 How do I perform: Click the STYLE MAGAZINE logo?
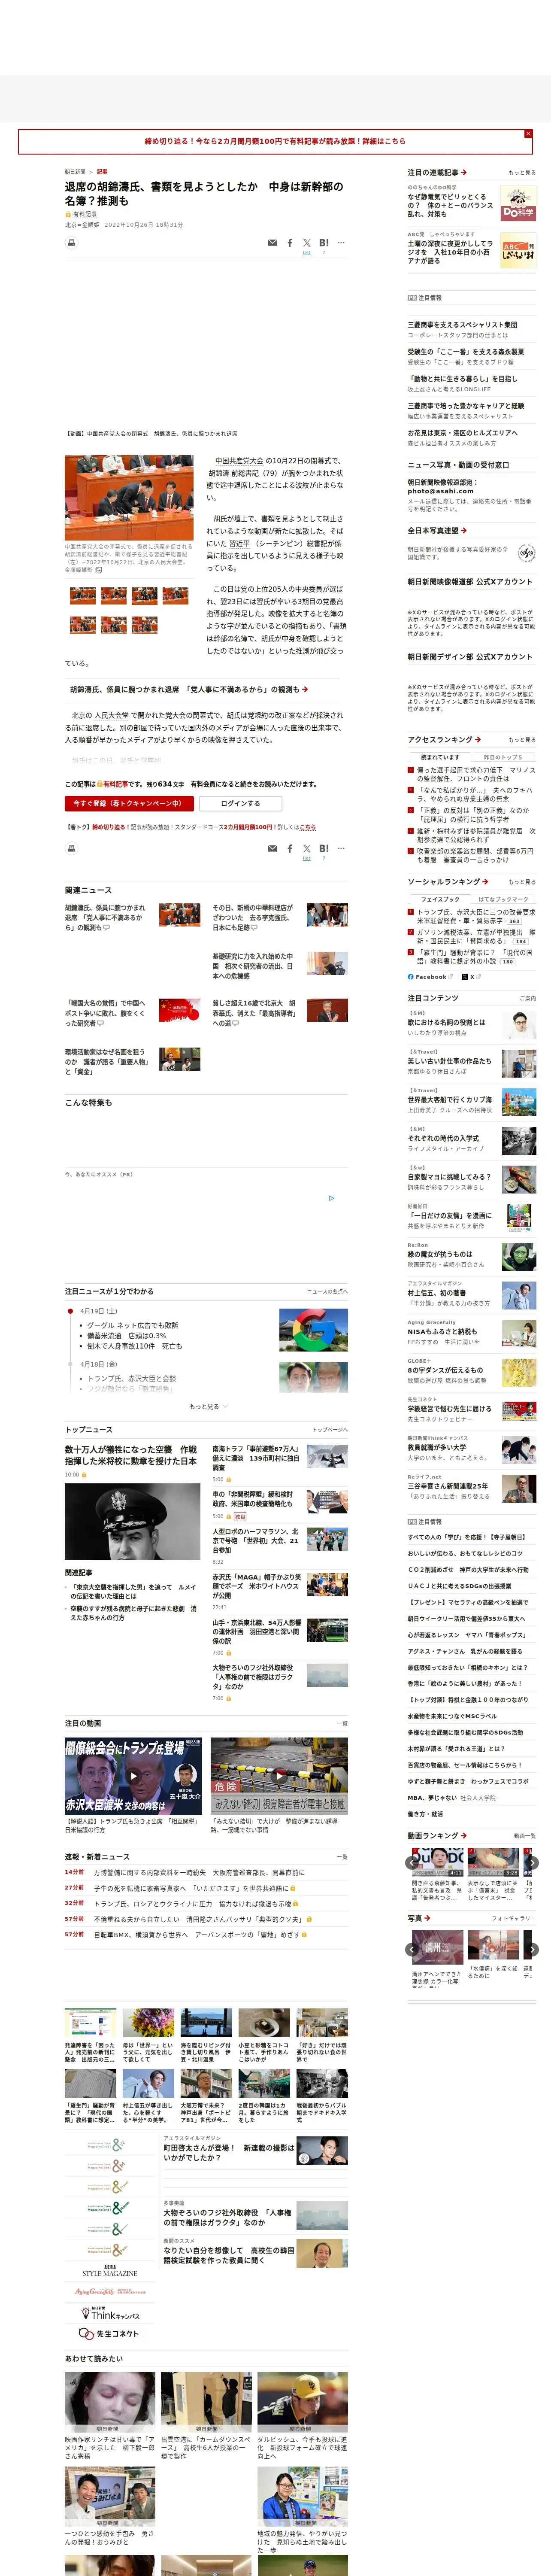tap(110, 2271)
